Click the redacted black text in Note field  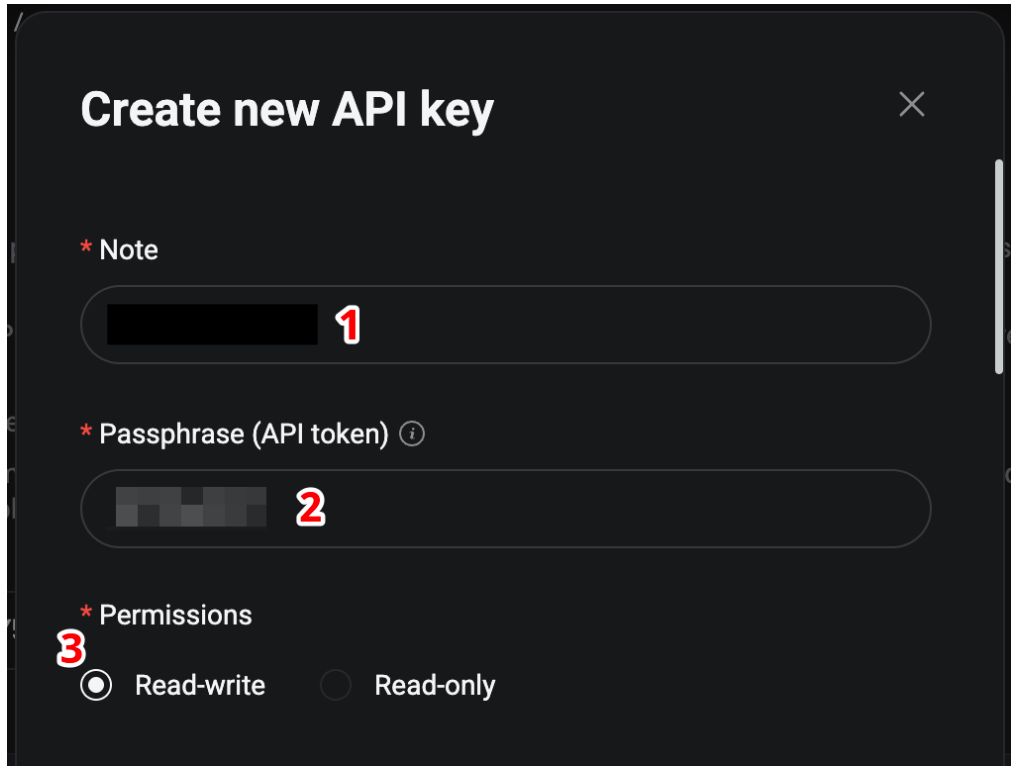click(x=212, y=325)
